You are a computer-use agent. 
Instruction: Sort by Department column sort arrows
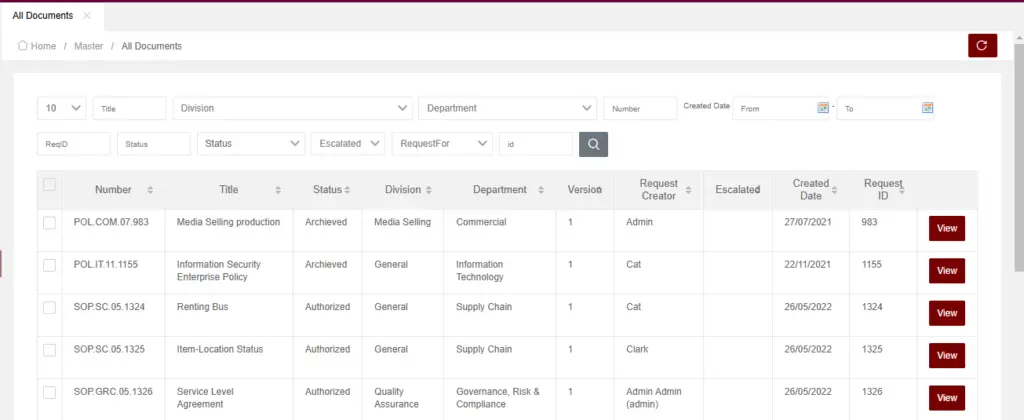tap(541, 190)
